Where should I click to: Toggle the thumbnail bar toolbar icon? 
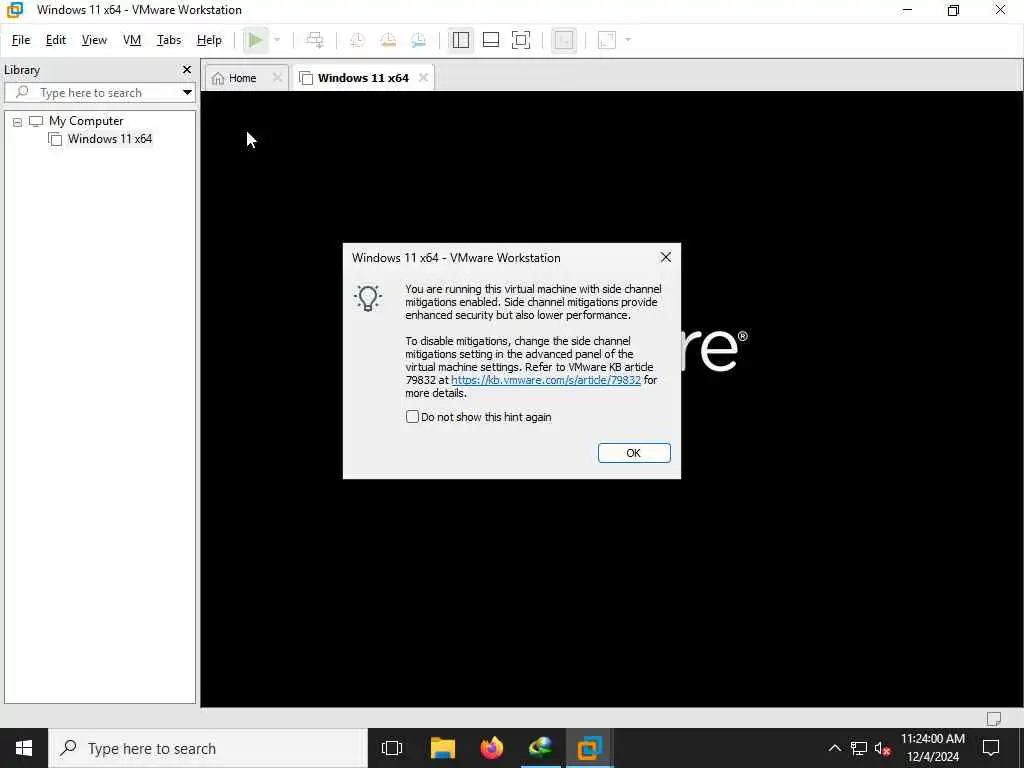[490, 40]
